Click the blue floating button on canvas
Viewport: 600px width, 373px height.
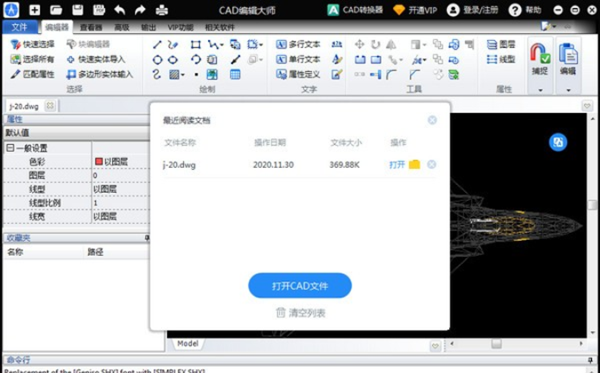point(558,142)
